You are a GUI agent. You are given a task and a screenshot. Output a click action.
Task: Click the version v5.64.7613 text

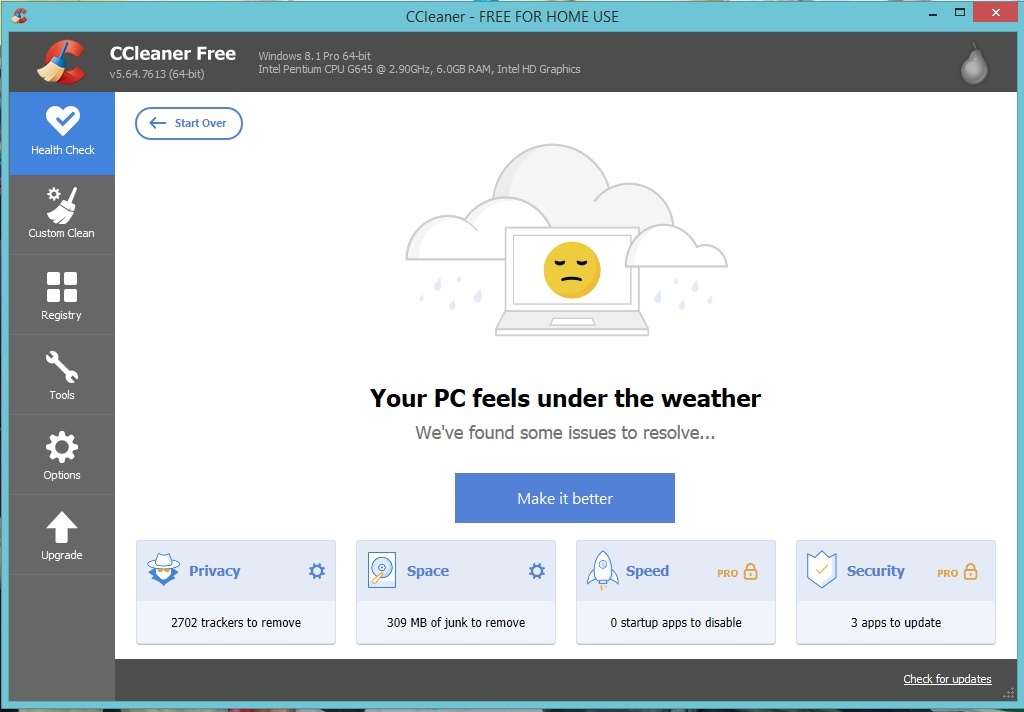pos(157,74)
